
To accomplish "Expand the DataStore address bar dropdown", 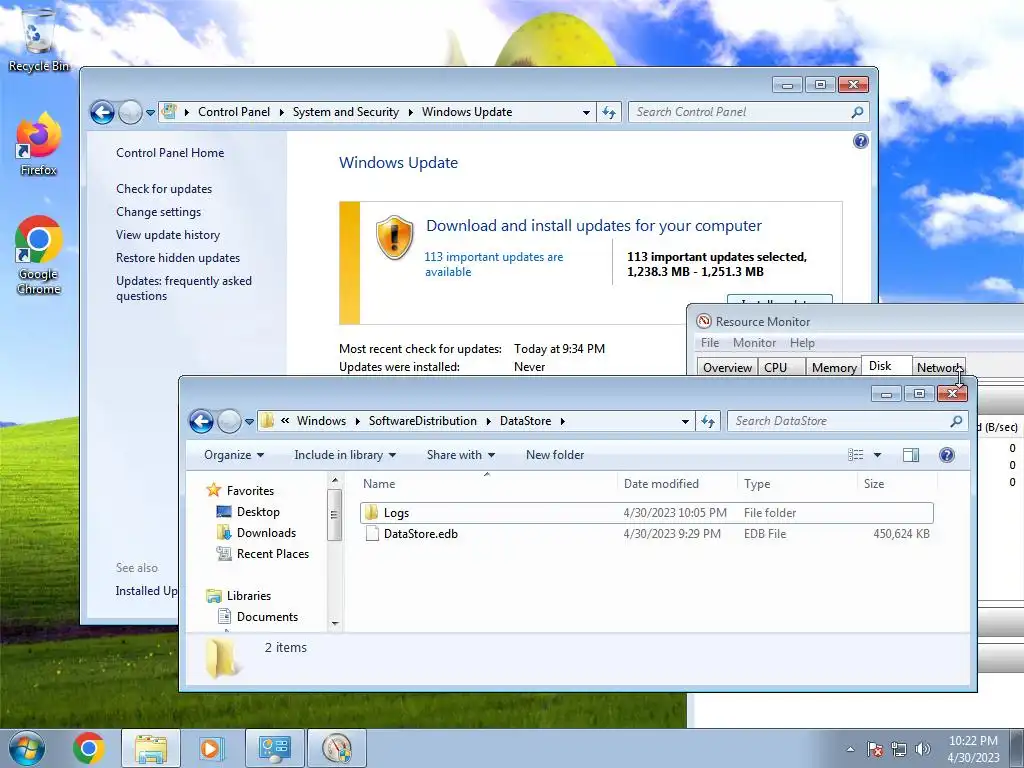I will tap(685, 421).
